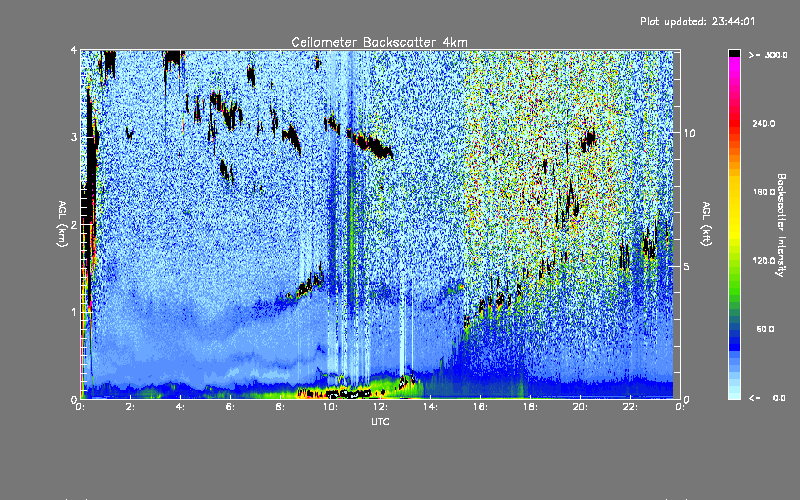Click the "4" tick on the km axis
This screenshot has width=800, height=500.
pos(74,50)
